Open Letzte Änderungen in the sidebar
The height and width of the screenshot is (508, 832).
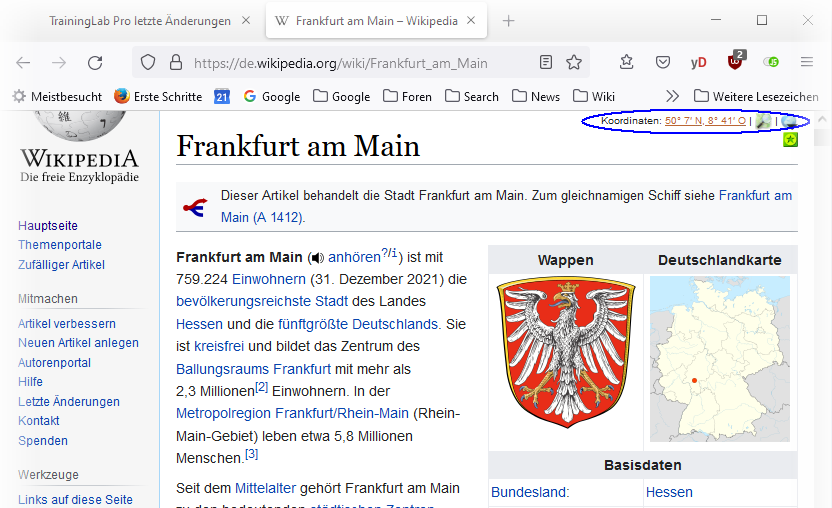coord(69,402)
